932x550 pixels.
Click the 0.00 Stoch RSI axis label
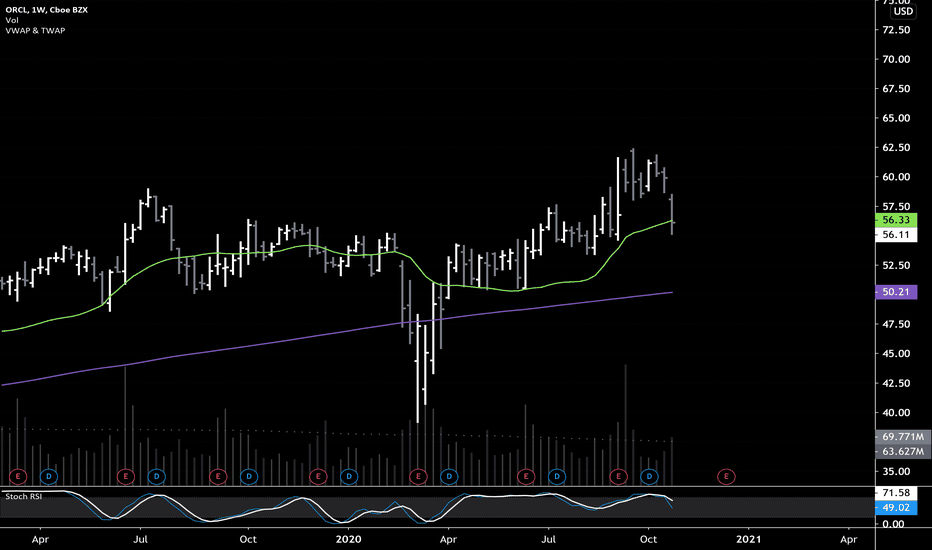coord(893,524)
